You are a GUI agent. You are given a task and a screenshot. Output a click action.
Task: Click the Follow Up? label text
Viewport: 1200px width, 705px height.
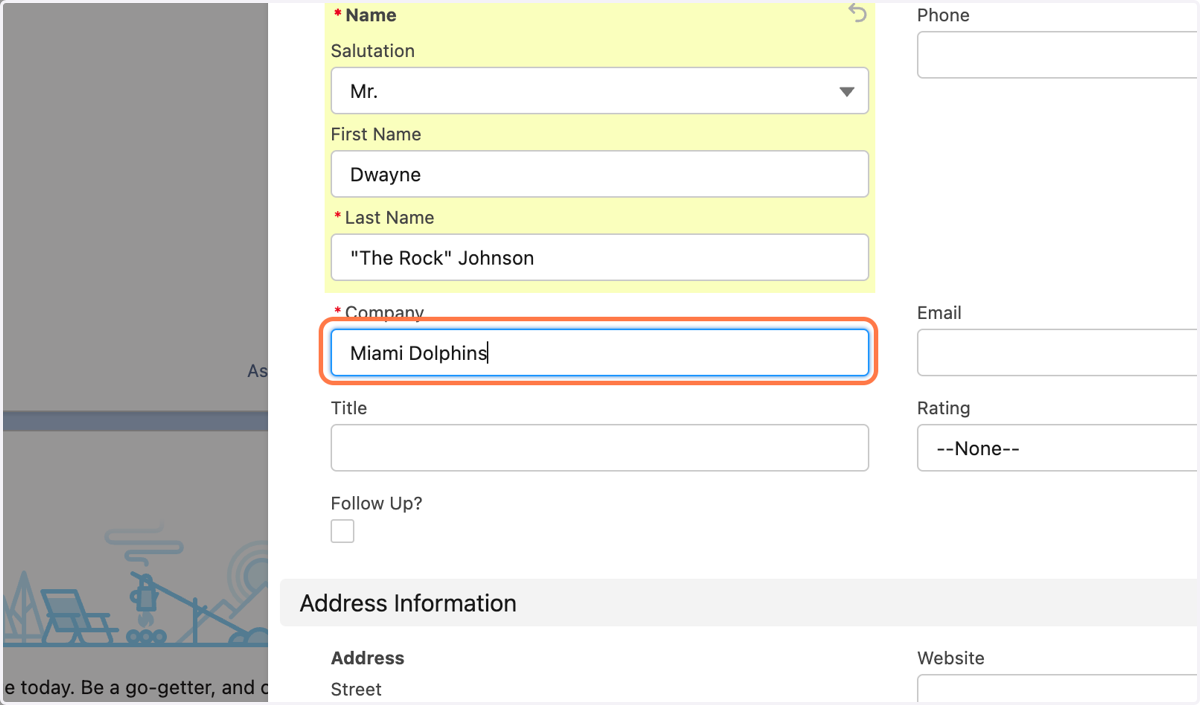pyautogui.click(x=377, y=503)
